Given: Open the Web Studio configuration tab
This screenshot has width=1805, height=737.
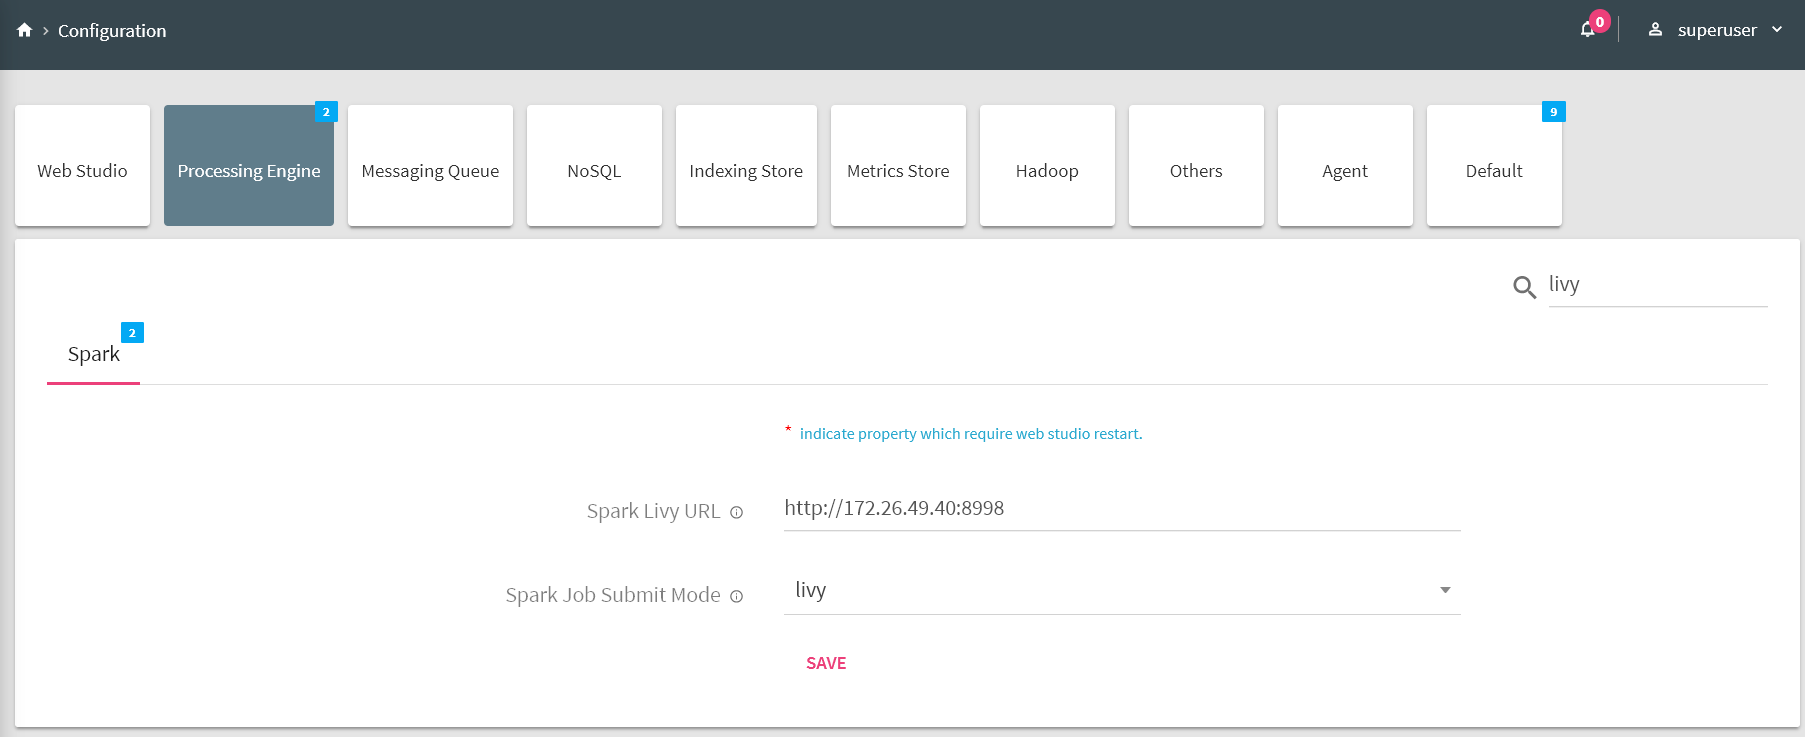Looking at the screenshot, I should coord(82,165).
